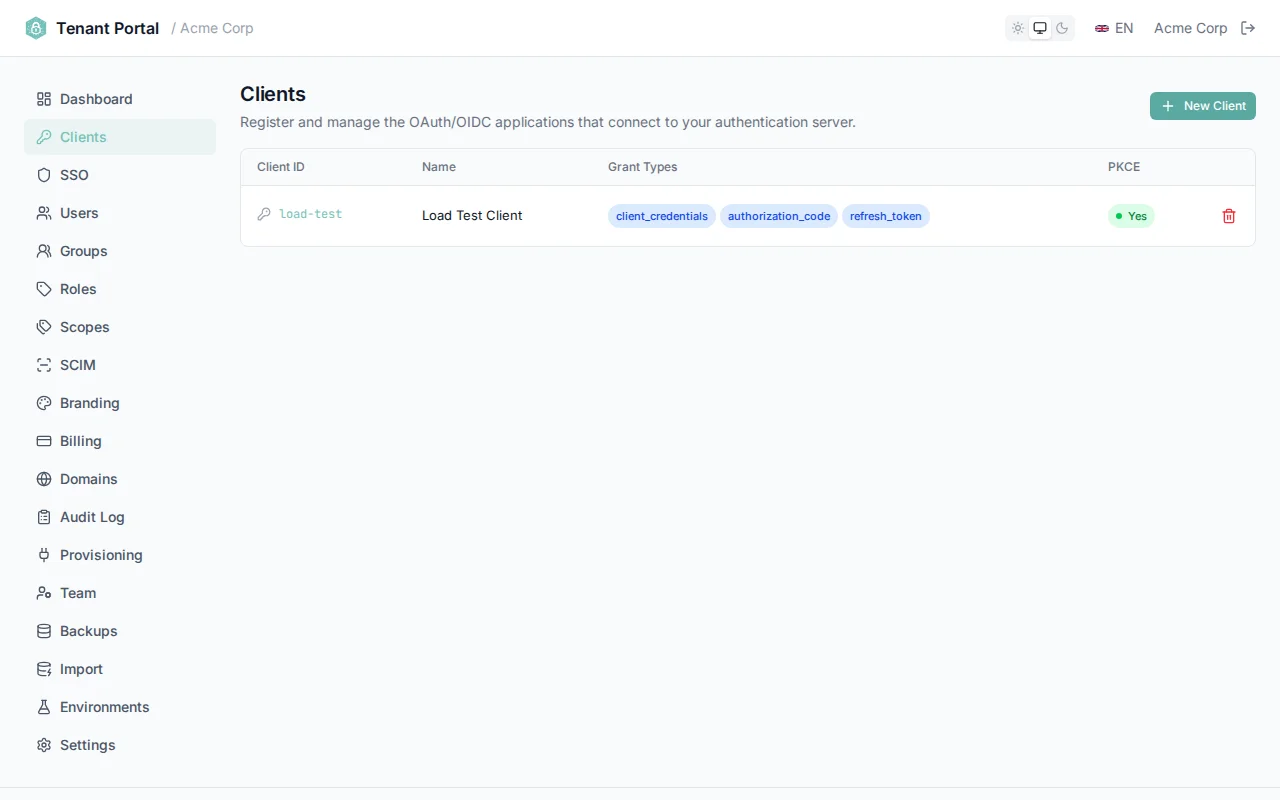
Task: Click the / Acme Corp breadcrumb
Action: point(212,28)
